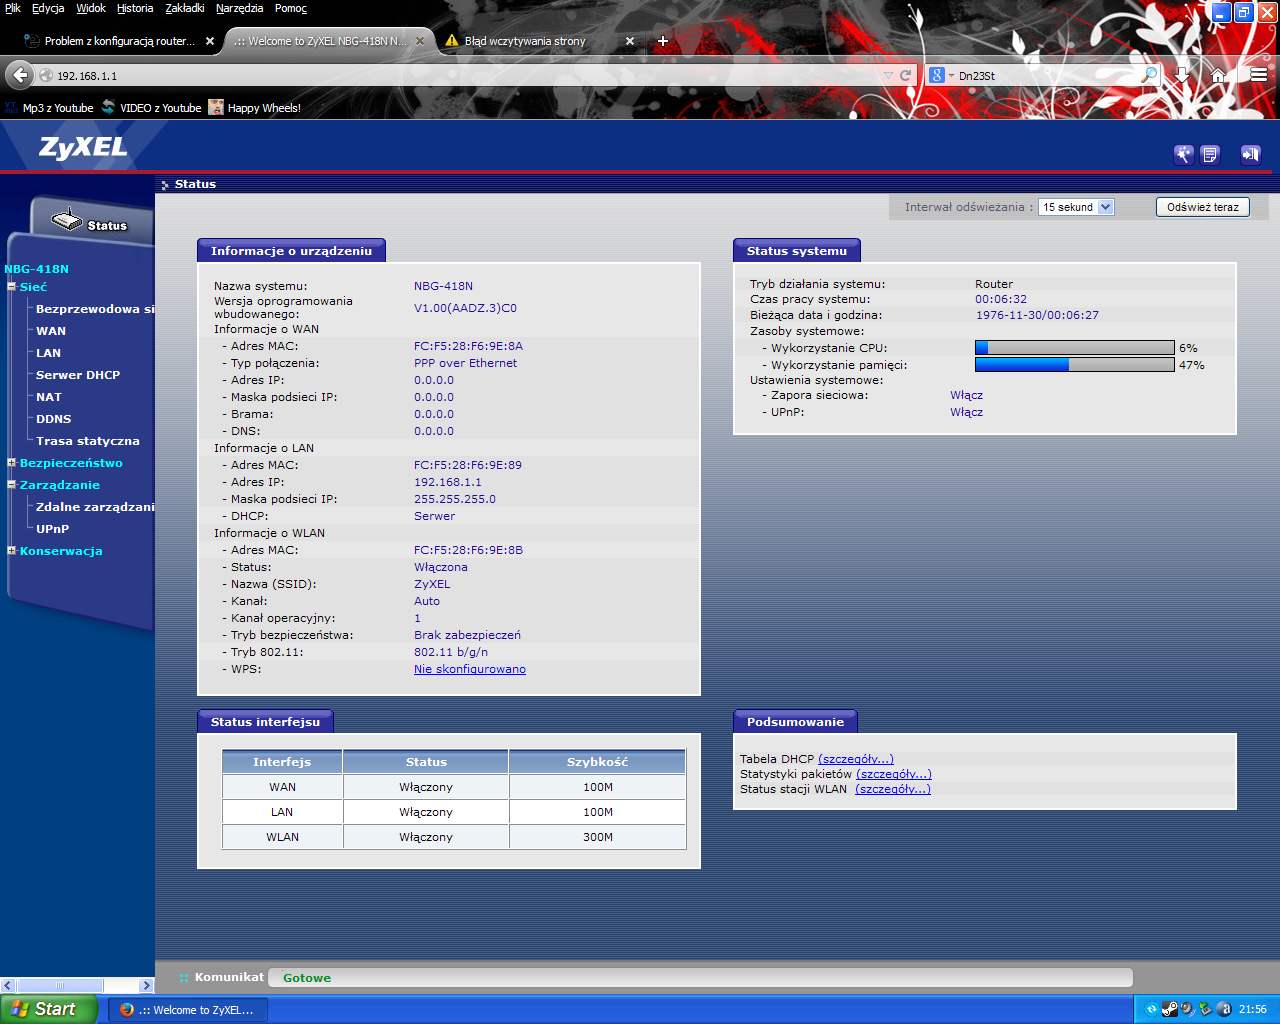This screenshot has height=1024, width=1280.
Task: Click the globe site identity icon
Action: tap(46, 75)
